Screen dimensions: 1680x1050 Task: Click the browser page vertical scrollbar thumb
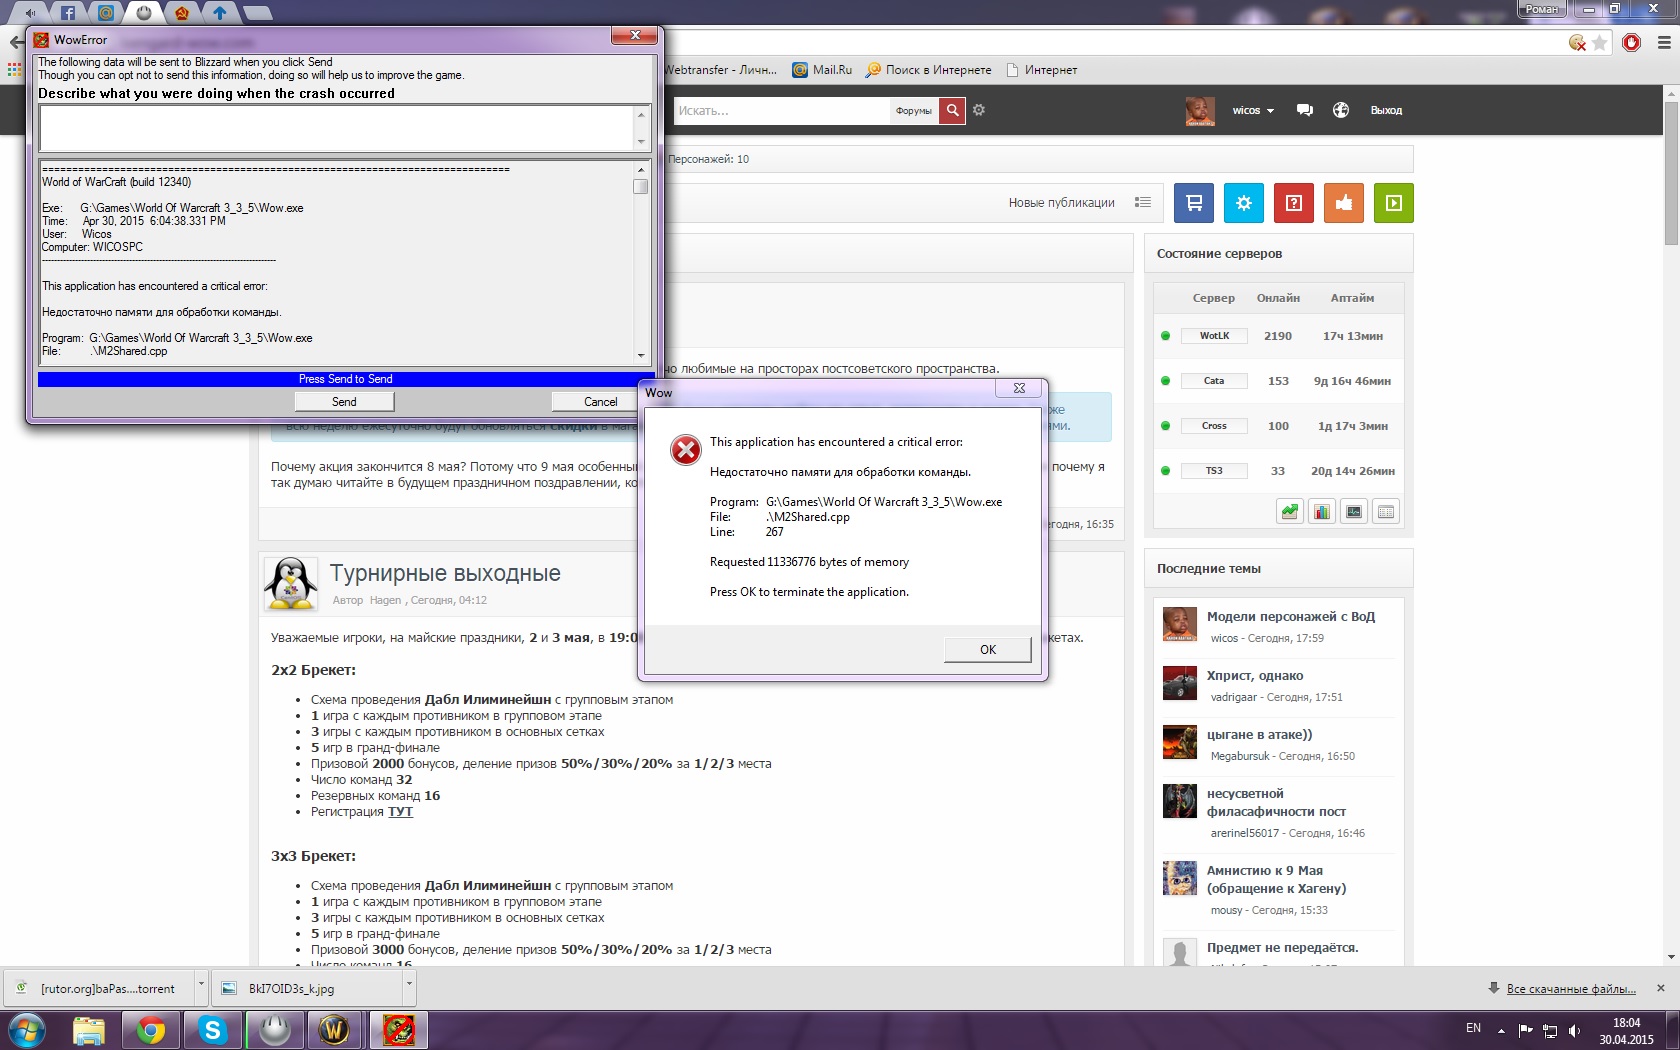[x=1671, y=170]
